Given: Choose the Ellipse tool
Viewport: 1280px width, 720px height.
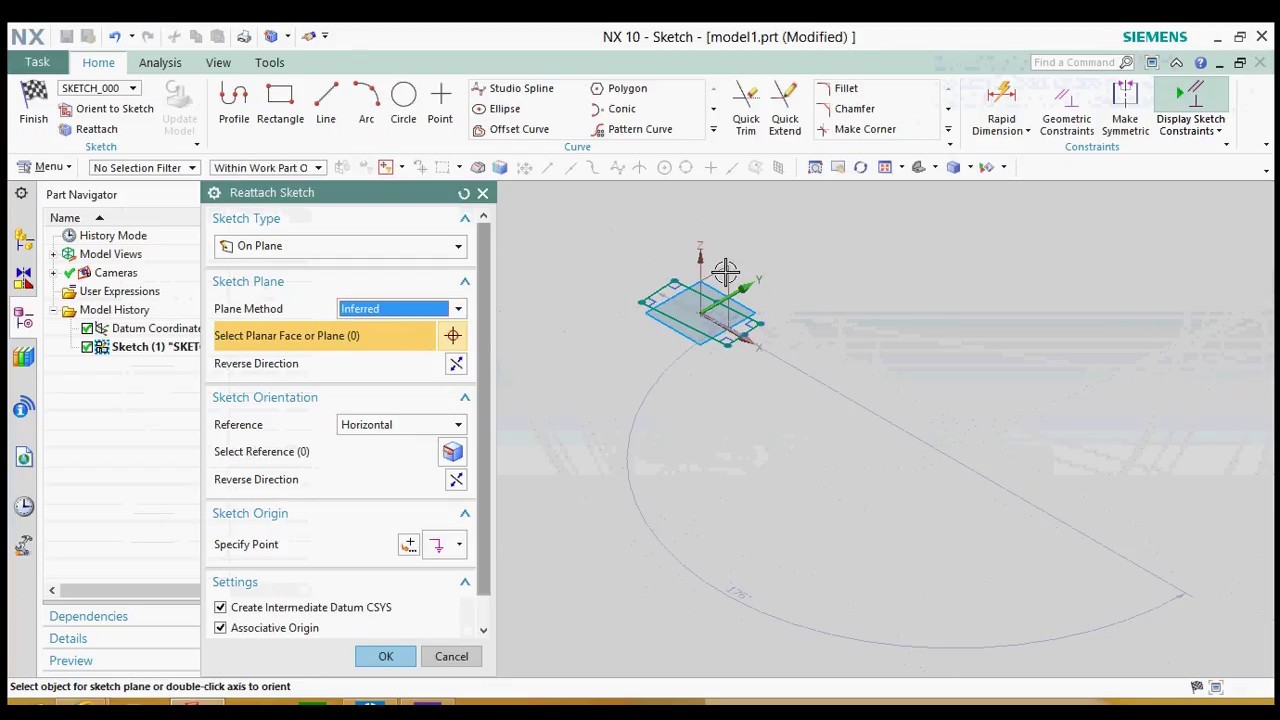Looking at the screenshot, I should tap(496, 109).
